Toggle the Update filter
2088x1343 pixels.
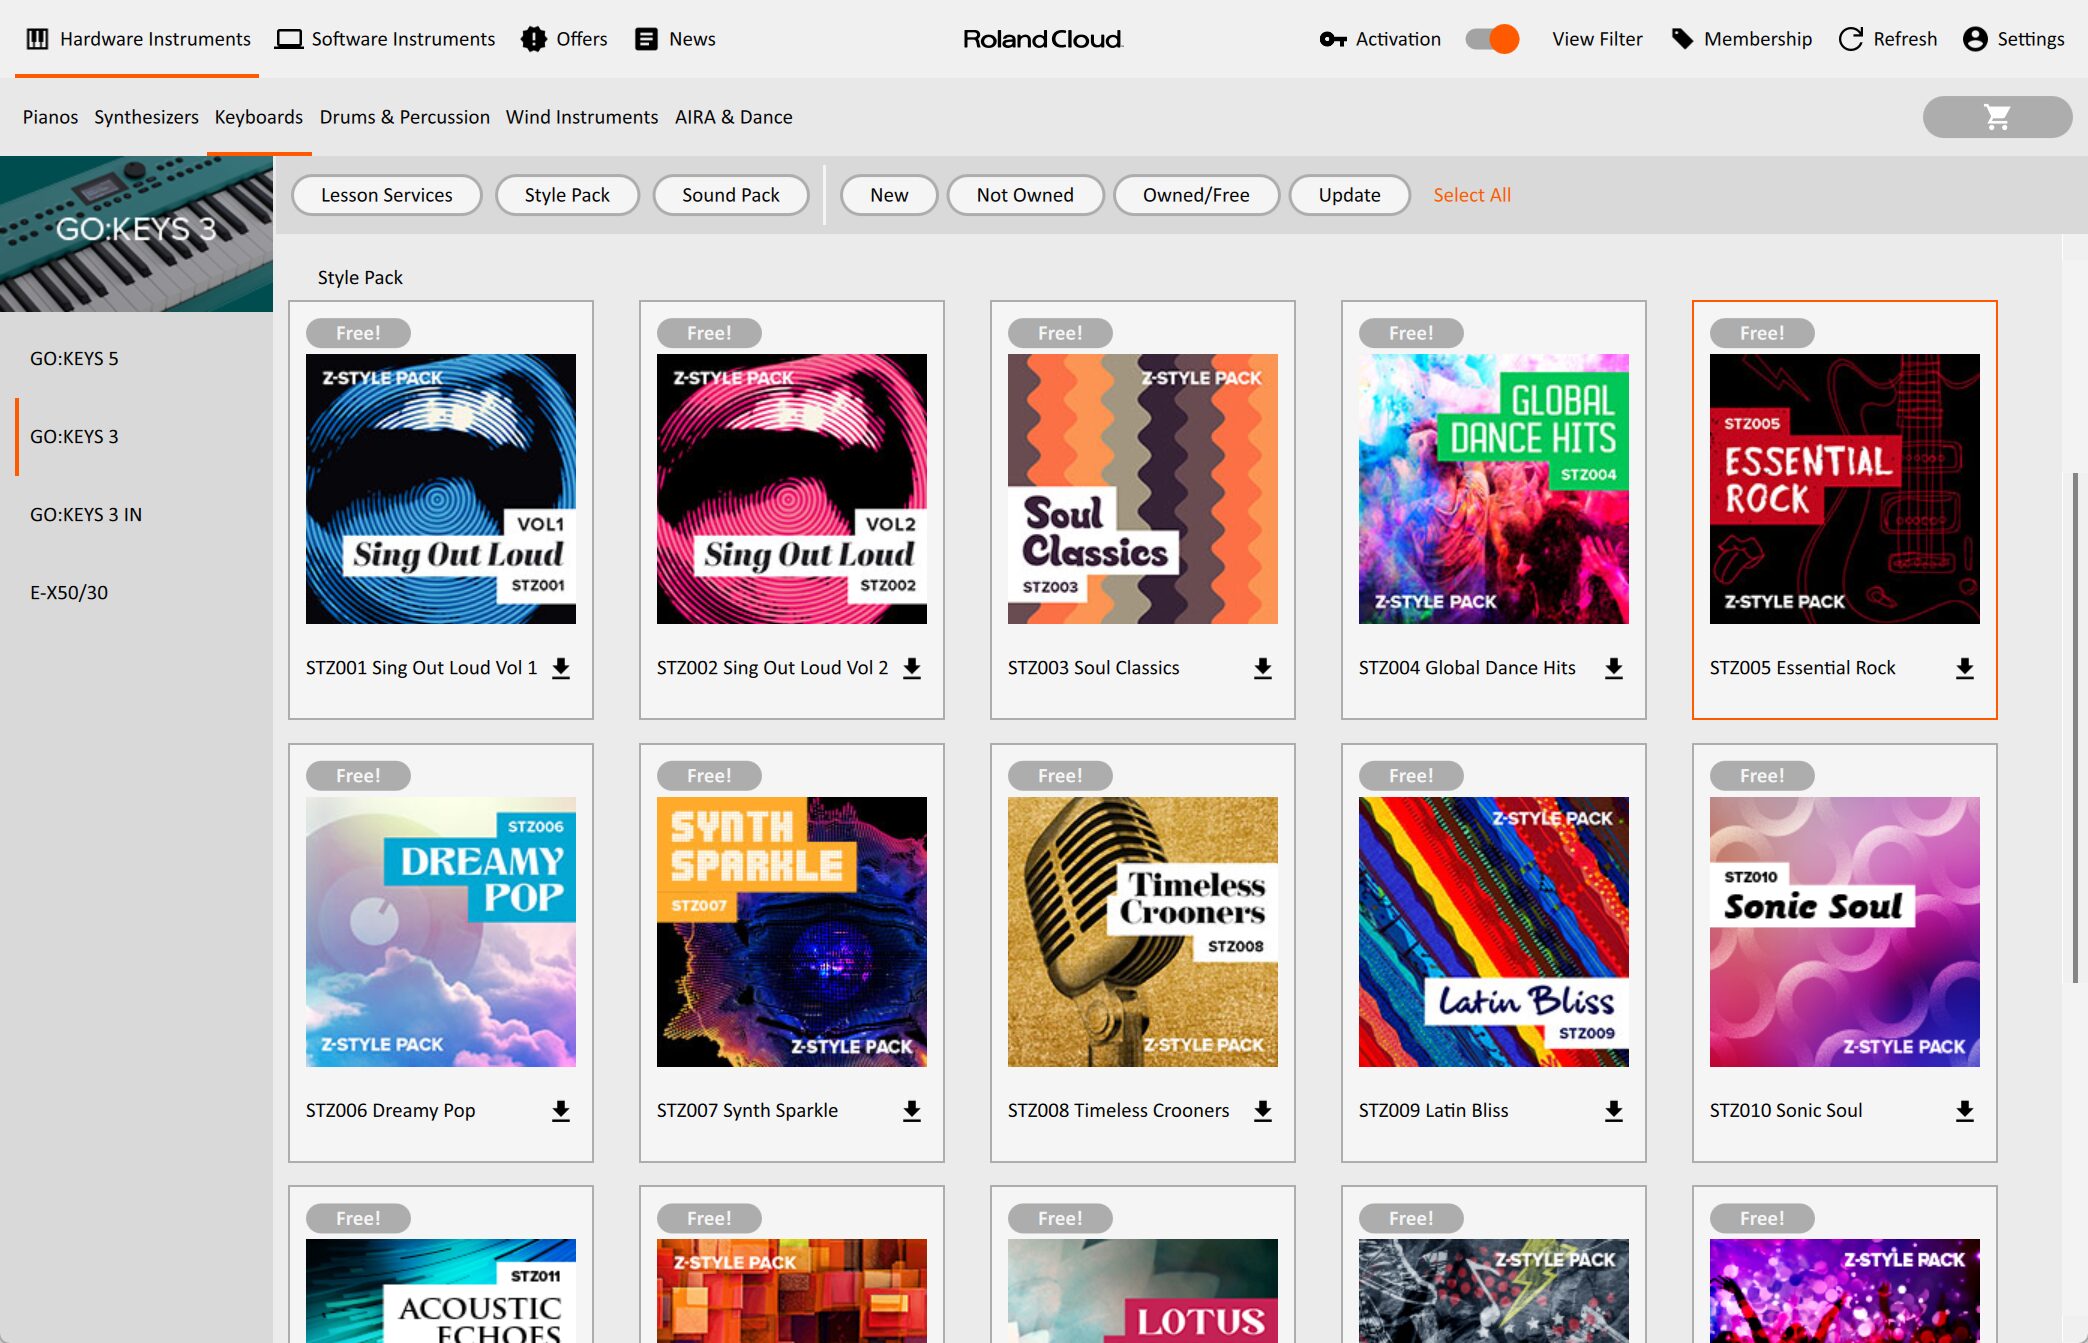[x=1349, y=195]
